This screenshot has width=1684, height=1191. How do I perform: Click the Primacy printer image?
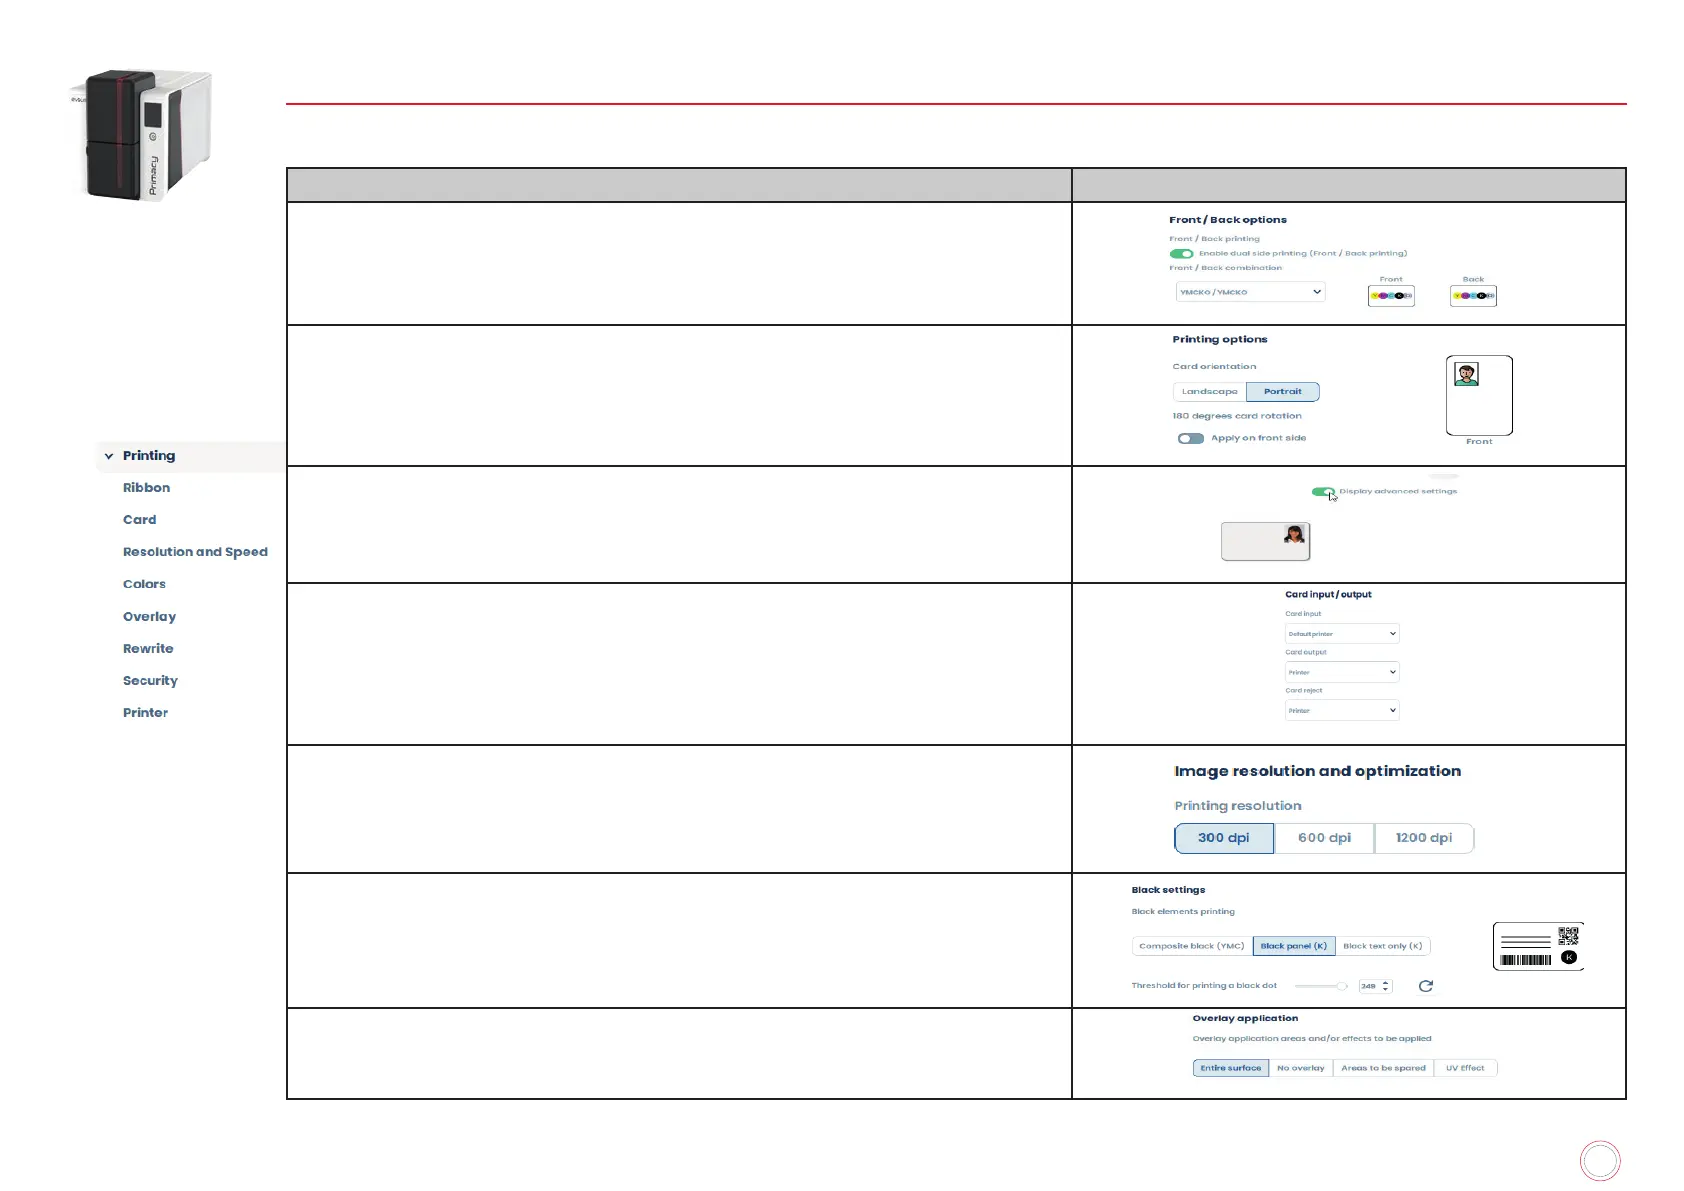pyautogui.click(x=140, y=135)
